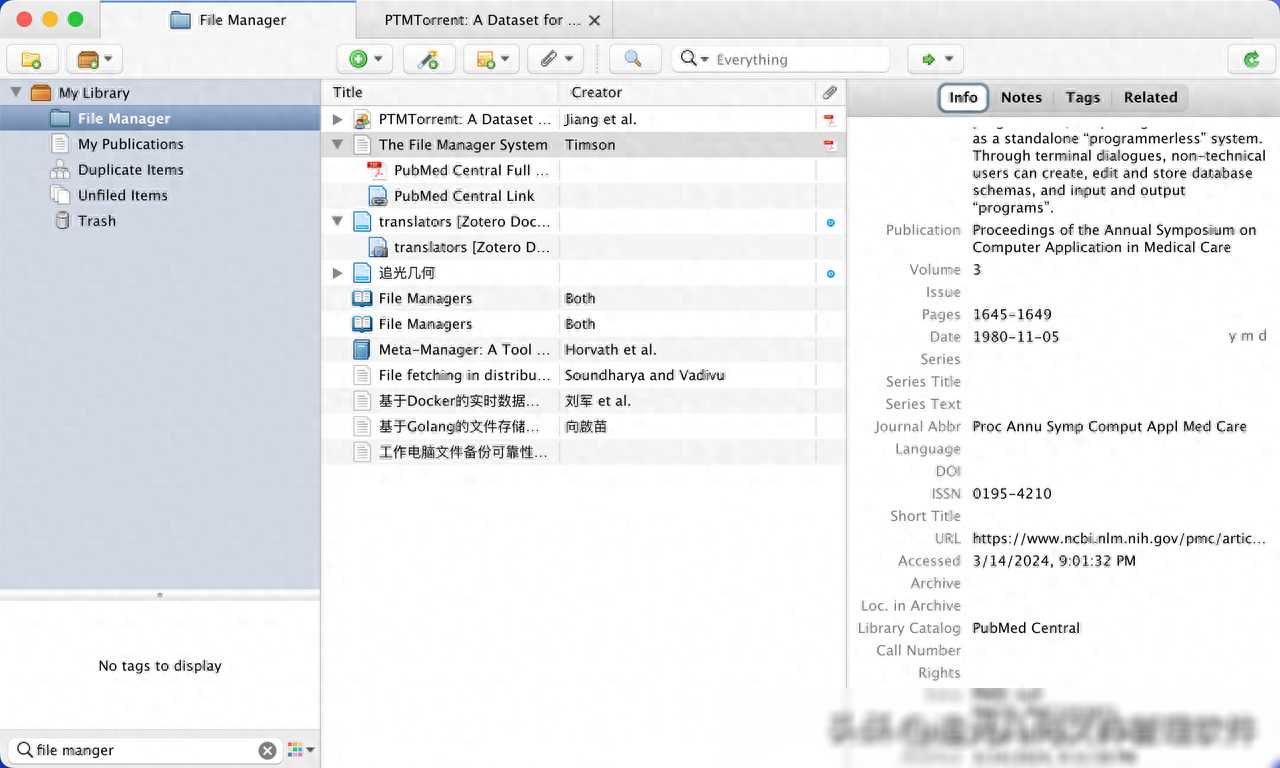1280x768 pixels.
Task: Click the Library Catalog PubMed Central value
Action: 1026,628
